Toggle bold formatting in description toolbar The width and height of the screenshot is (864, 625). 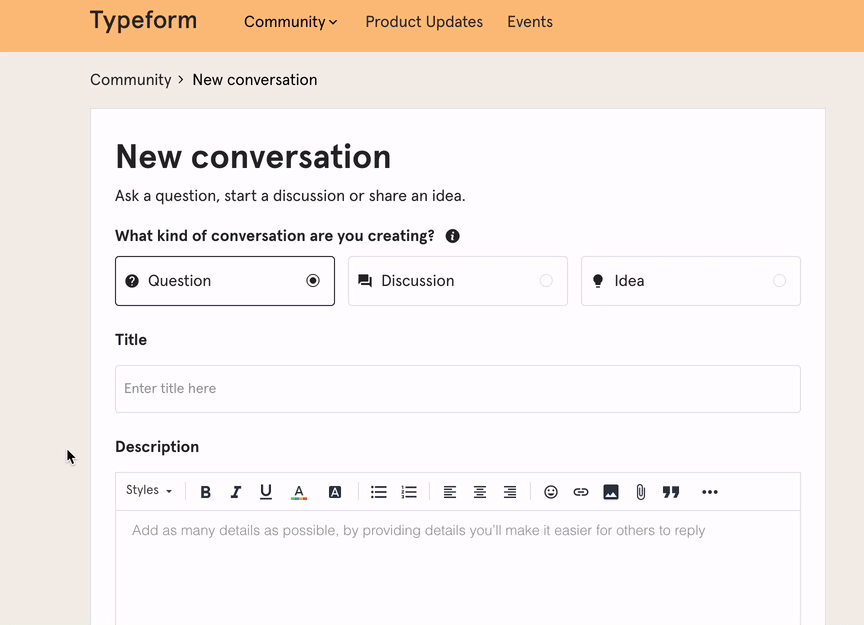click(206, 492)
